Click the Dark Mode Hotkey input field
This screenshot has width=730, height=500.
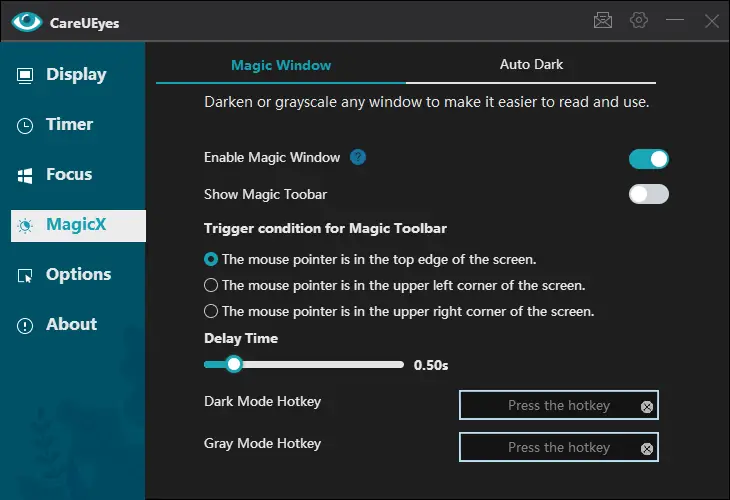coord(558,405)
